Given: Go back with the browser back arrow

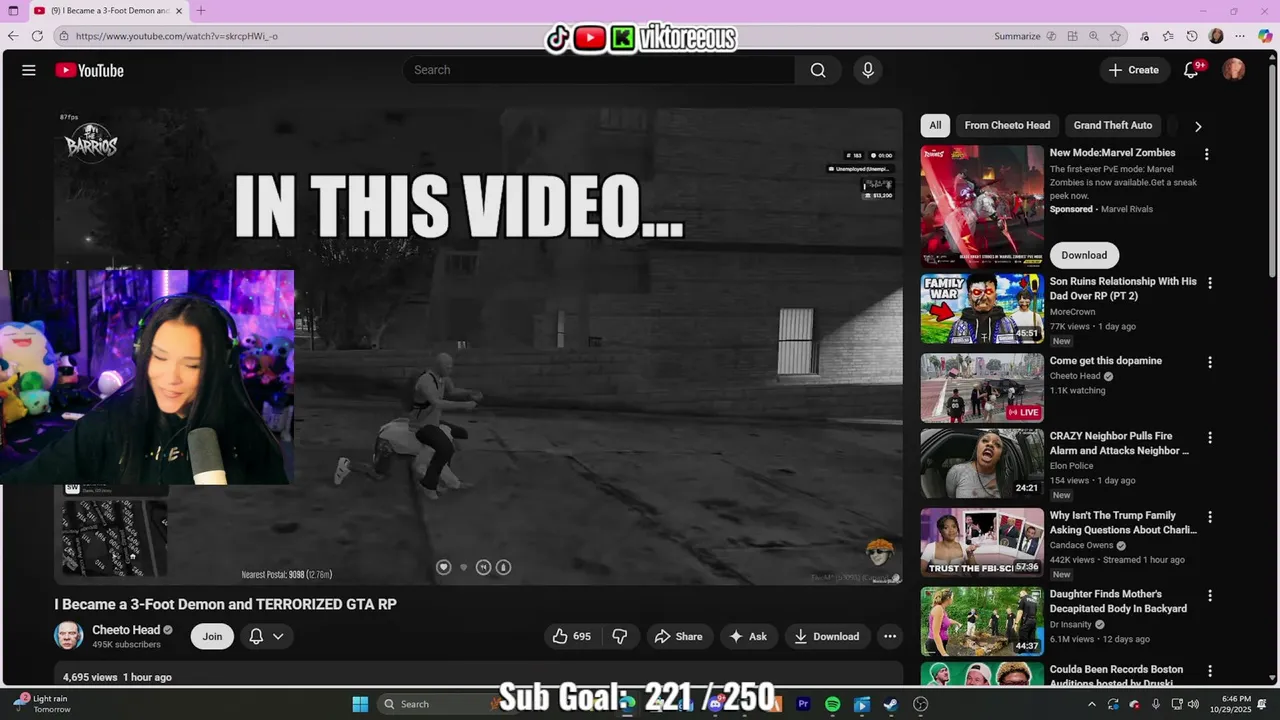Looking at the screenshot, I should pyautogui.click(x=13, y=36).
